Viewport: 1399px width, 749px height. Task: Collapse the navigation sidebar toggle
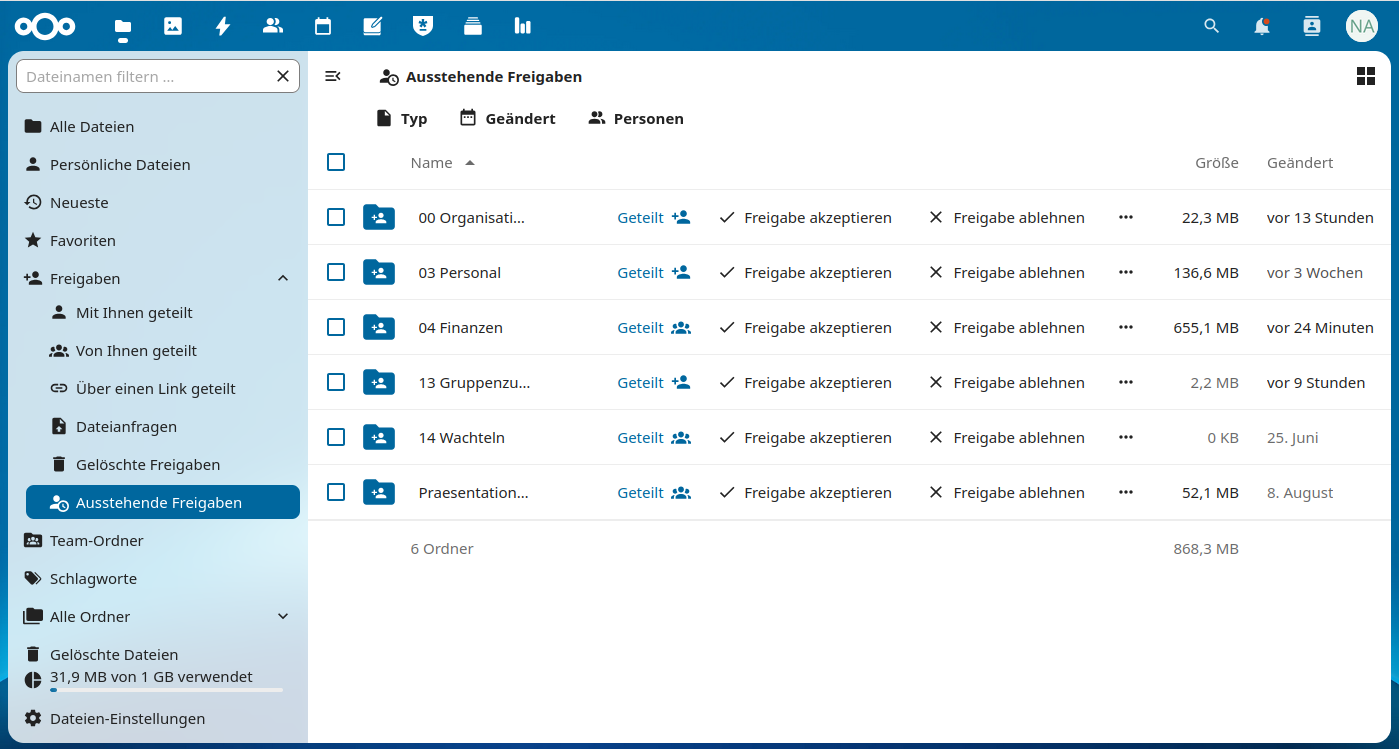333,77
